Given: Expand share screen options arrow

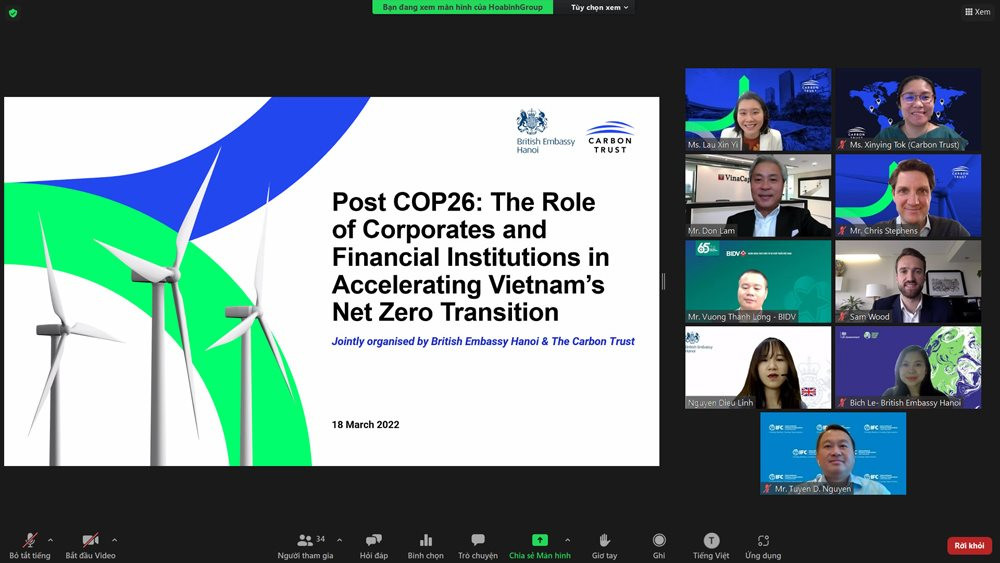Looking at the screenshot, I should [x=568, y=540].
